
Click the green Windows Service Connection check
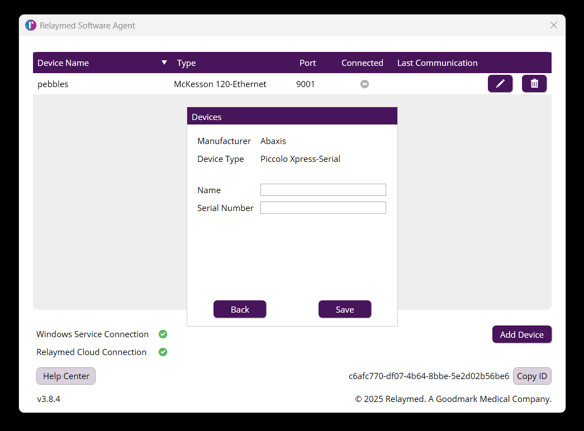click(163, 334)
